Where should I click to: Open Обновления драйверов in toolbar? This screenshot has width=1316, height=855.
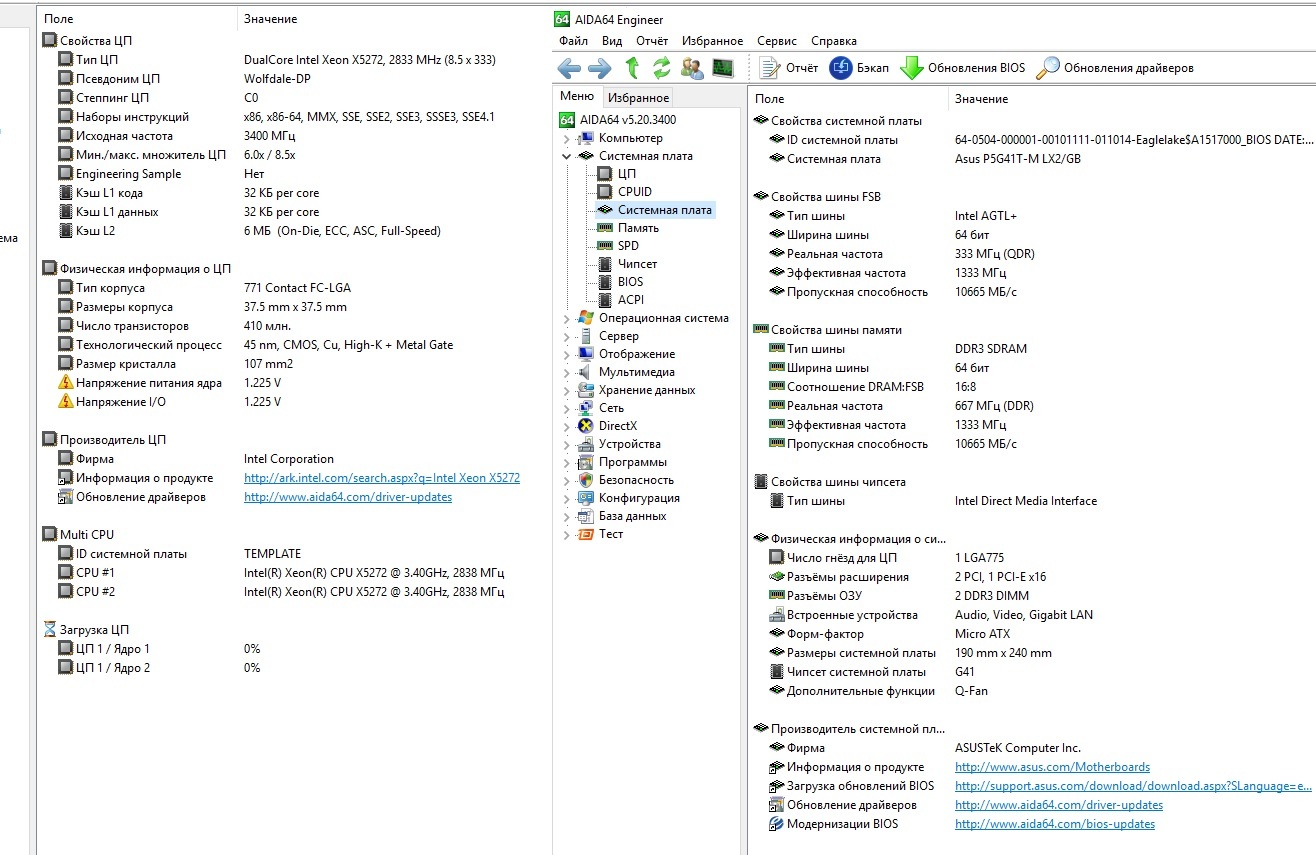coord(1115,68)
